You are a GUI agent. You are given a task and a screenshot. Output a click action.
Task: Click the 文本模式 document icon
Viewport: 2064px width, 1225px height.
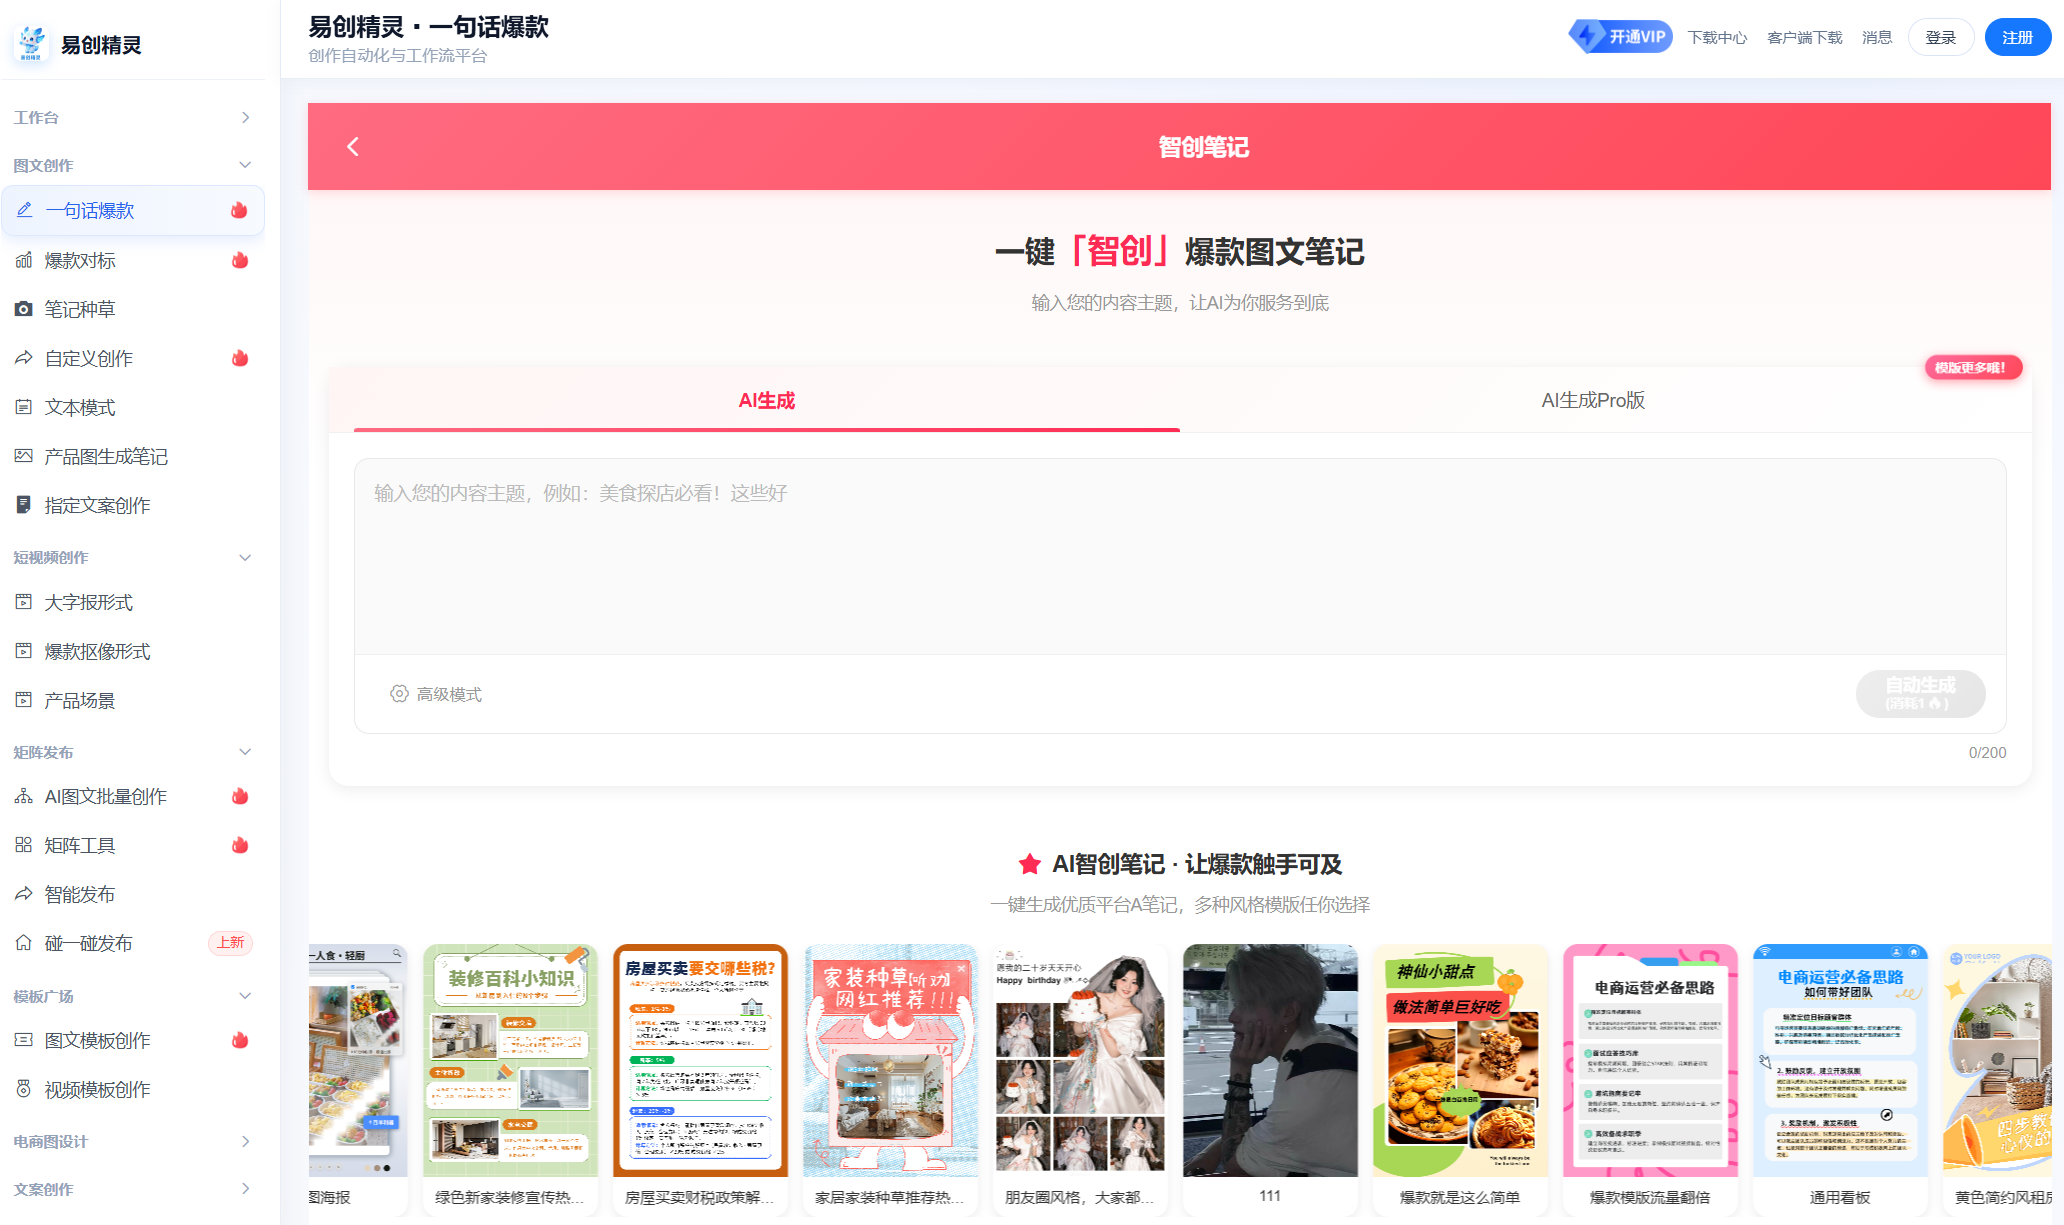[24, 407]
